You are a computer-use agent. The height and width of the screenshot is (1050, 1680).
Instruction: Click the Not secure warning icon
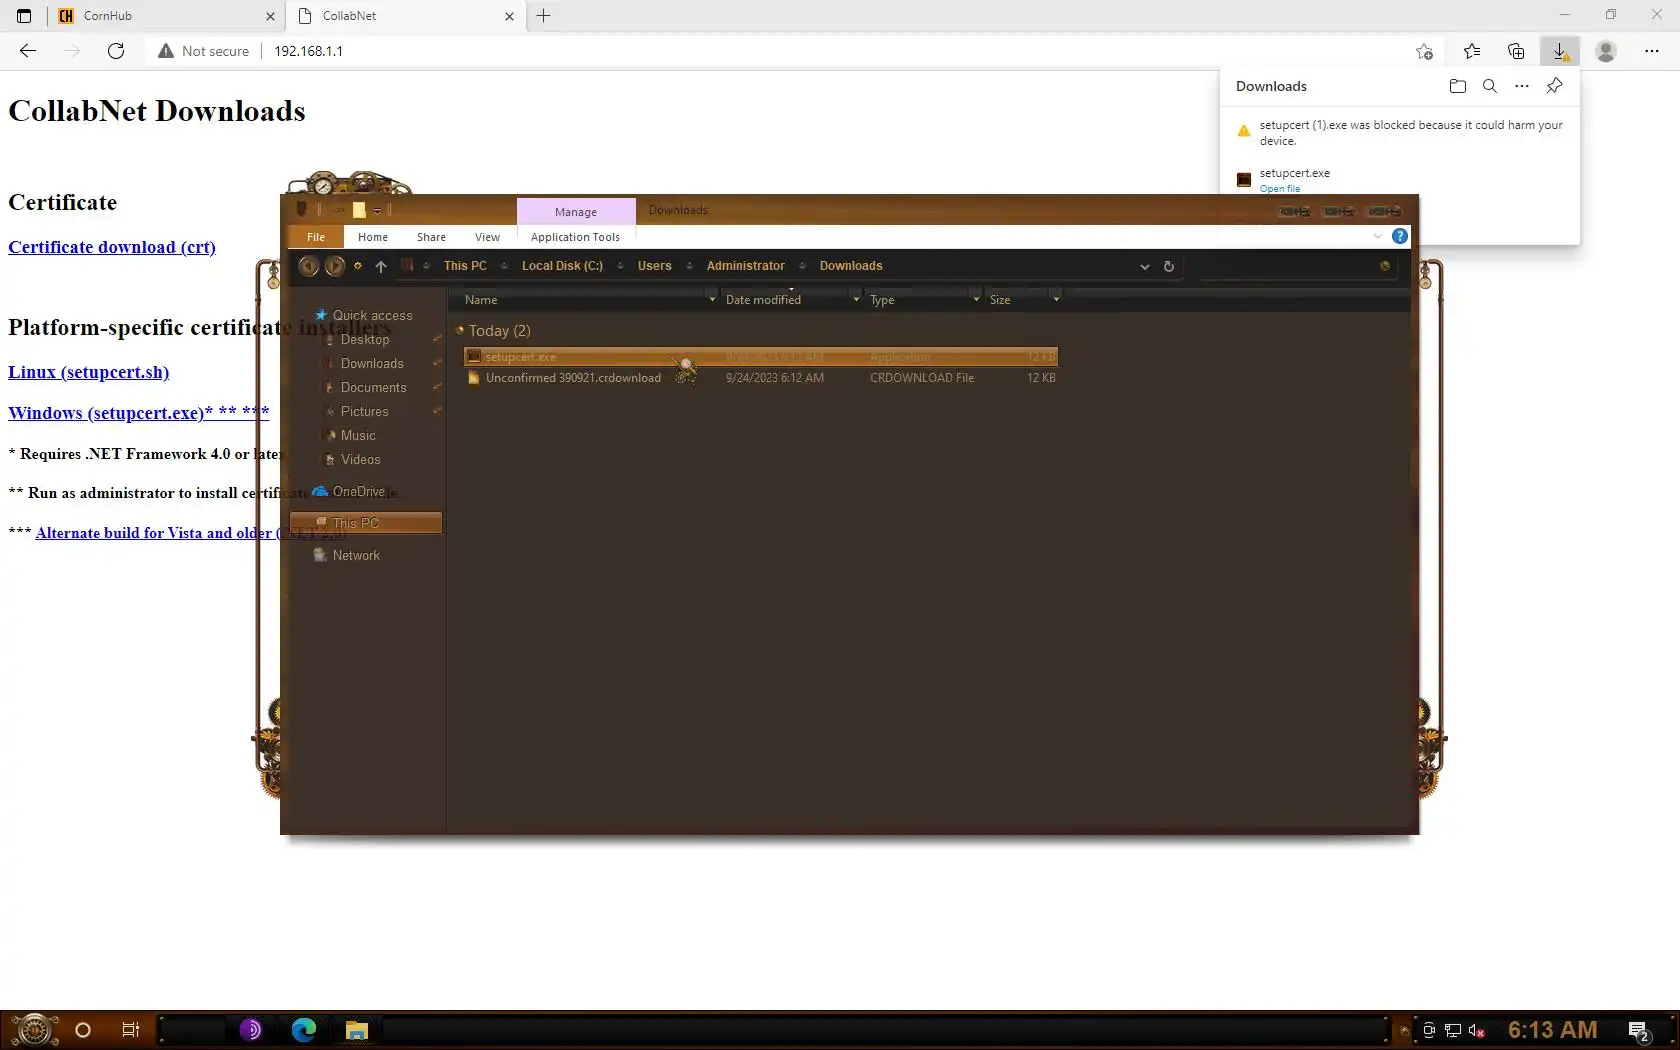pyautogui.click(x=166, y=51)
